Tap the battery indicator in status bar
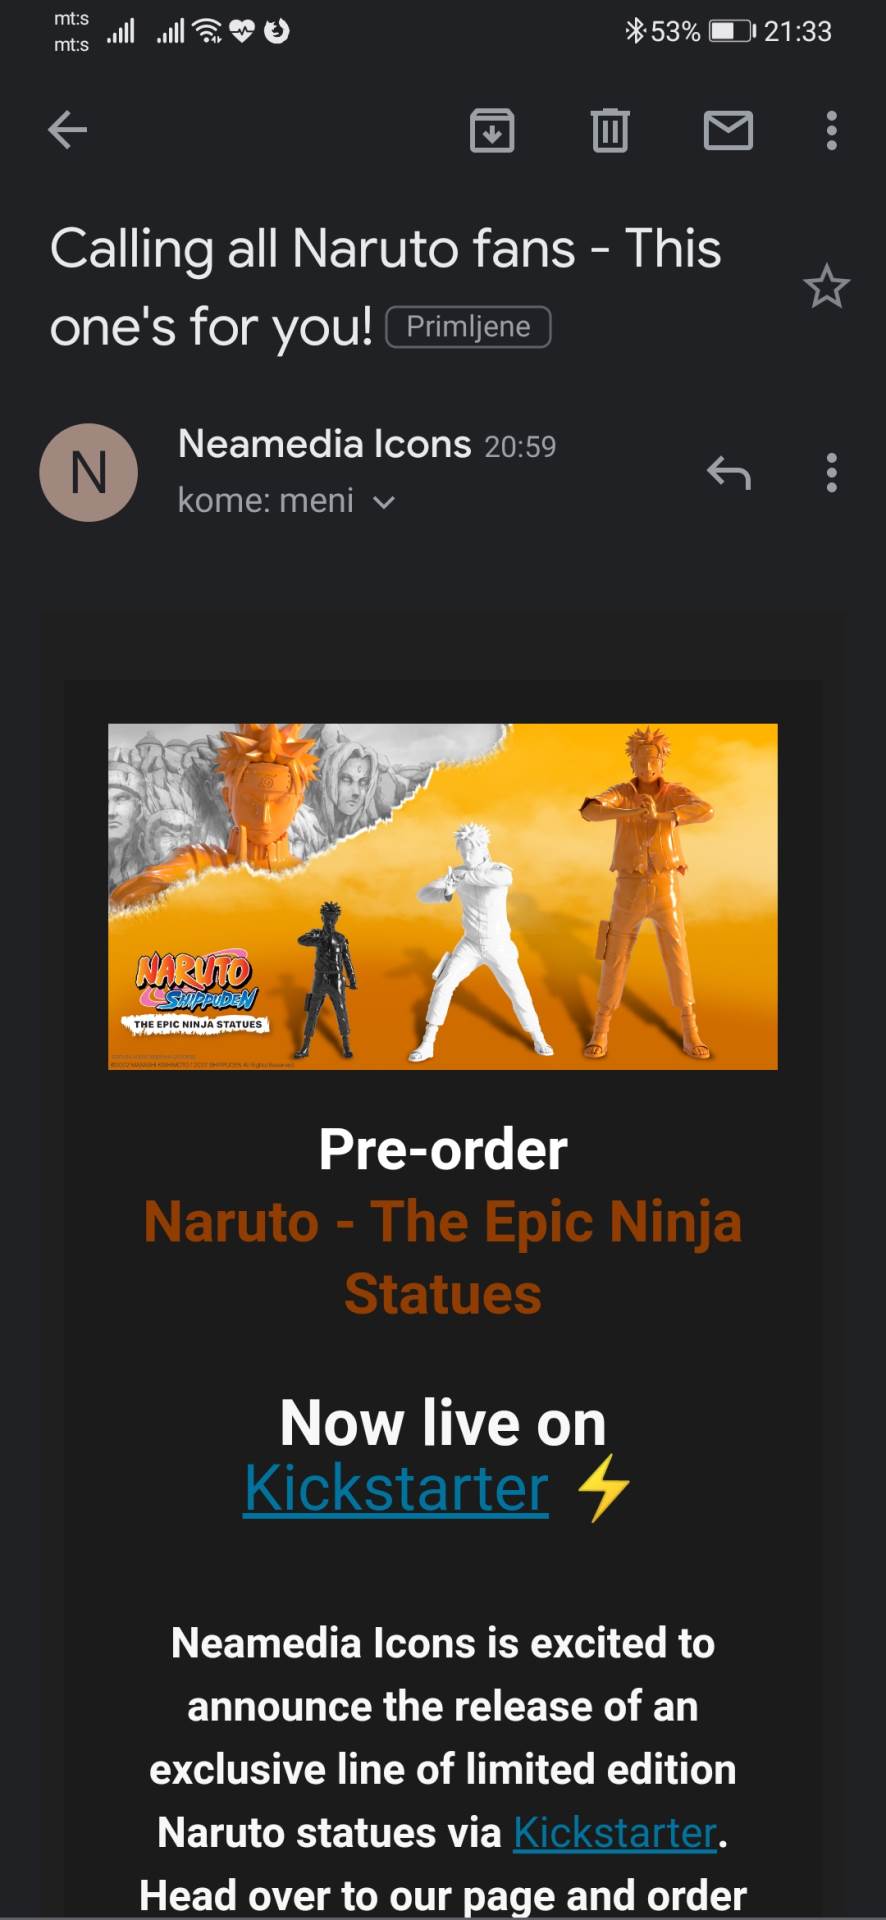The image size is (886, 1920). click(x=733, y=32)
